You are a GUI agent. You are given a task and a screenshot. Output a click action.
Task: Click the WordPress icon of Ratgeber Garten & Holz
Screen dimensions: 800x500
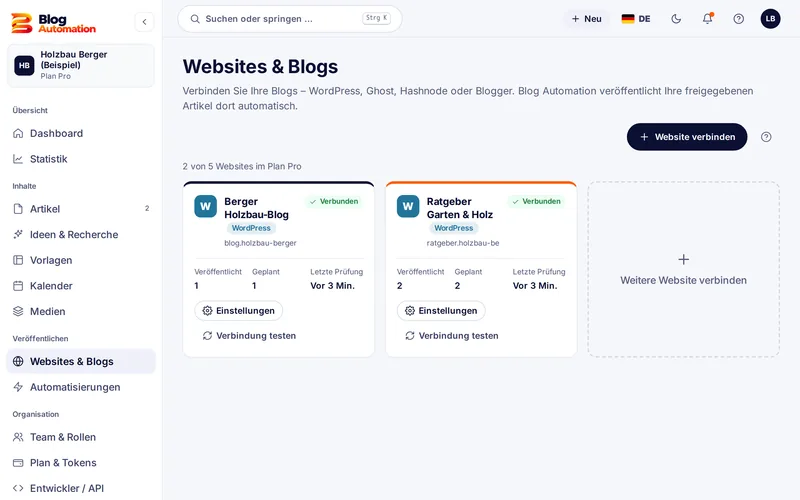tap(408, 207)
